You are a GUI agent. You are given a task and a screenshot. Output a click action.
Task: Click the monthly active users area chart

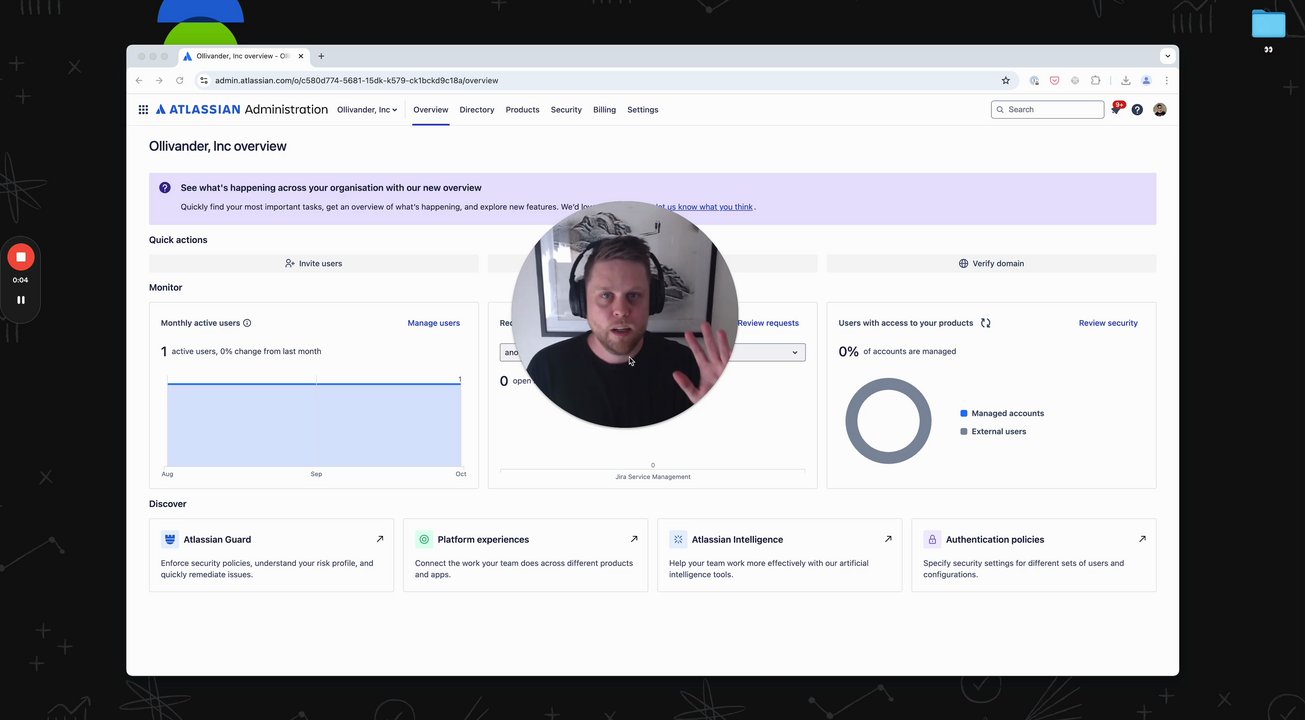(314, 424)
